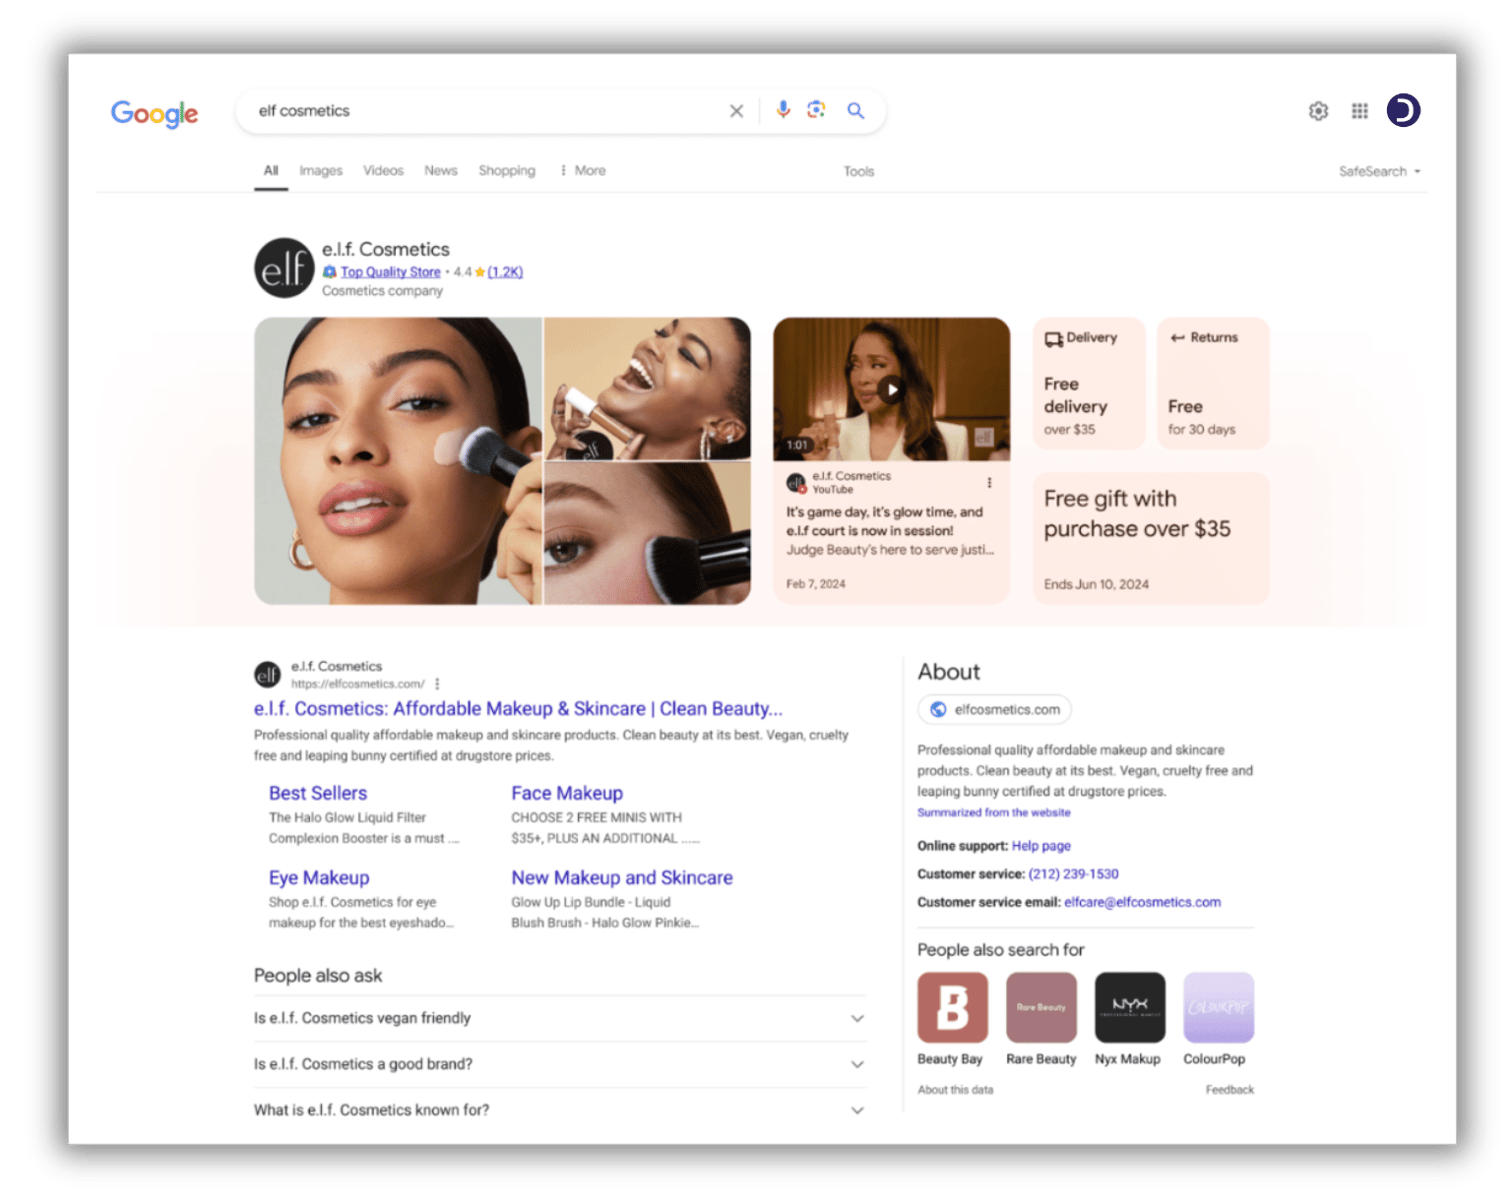This screenshot has height=1198, width=1512.
Task: Open the SafeSearch dropdown
Action: 1379,172
